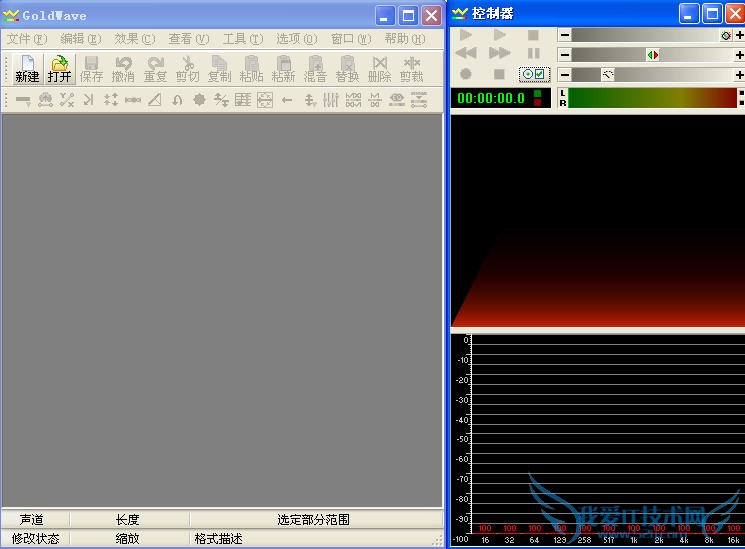745x549 pixels.
Task: Click the Open (打开) folder icon
Action: [x=60, y=68]
